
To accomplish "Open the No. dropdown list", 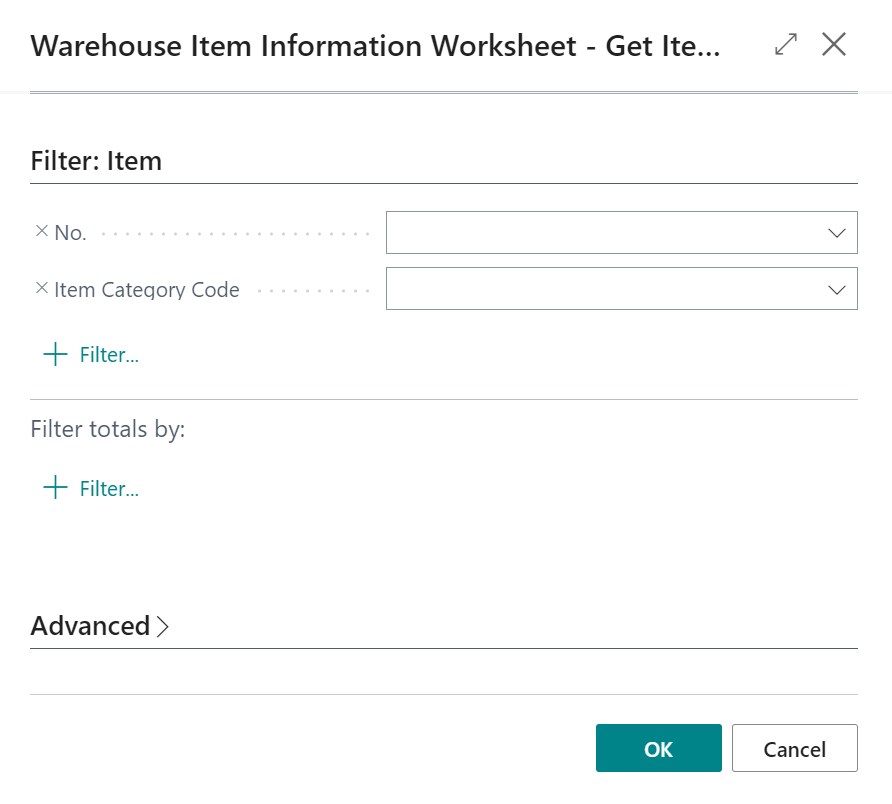I will [x=837, y=232].
